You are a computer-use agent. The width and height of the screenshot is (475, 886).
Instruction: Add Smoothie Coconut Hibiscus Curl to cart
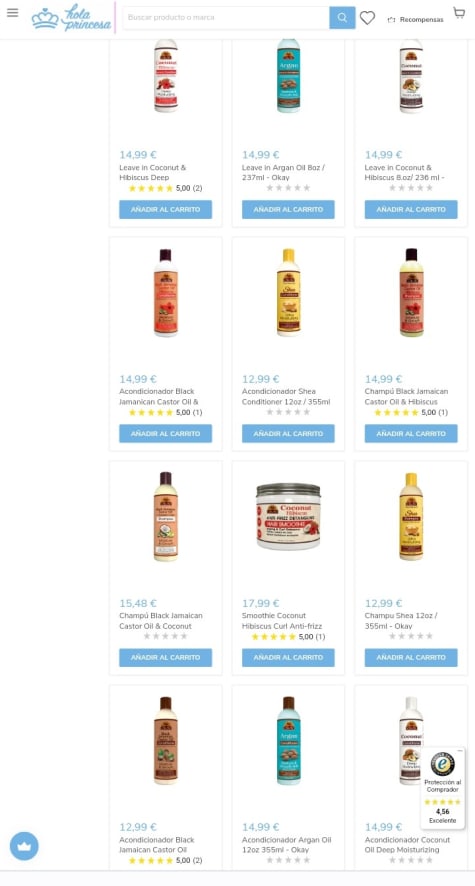(x=288, y=657)
